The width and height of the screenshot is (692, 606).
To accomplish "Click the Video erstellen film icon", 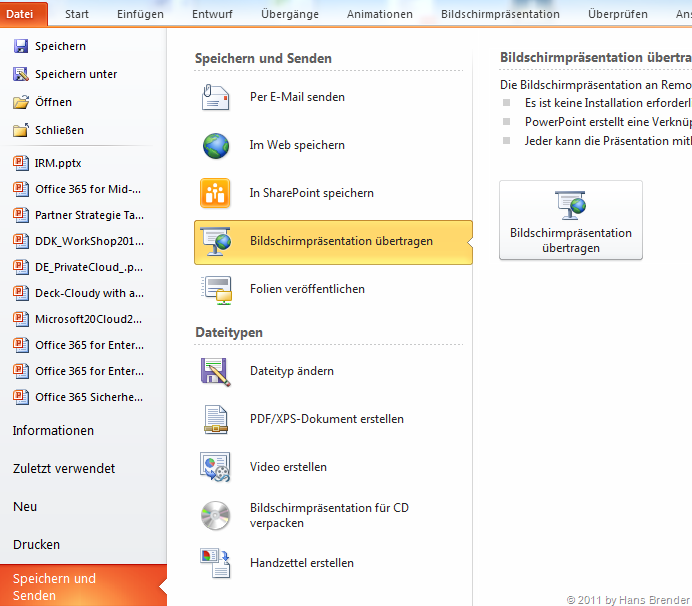I will [216, 467].
